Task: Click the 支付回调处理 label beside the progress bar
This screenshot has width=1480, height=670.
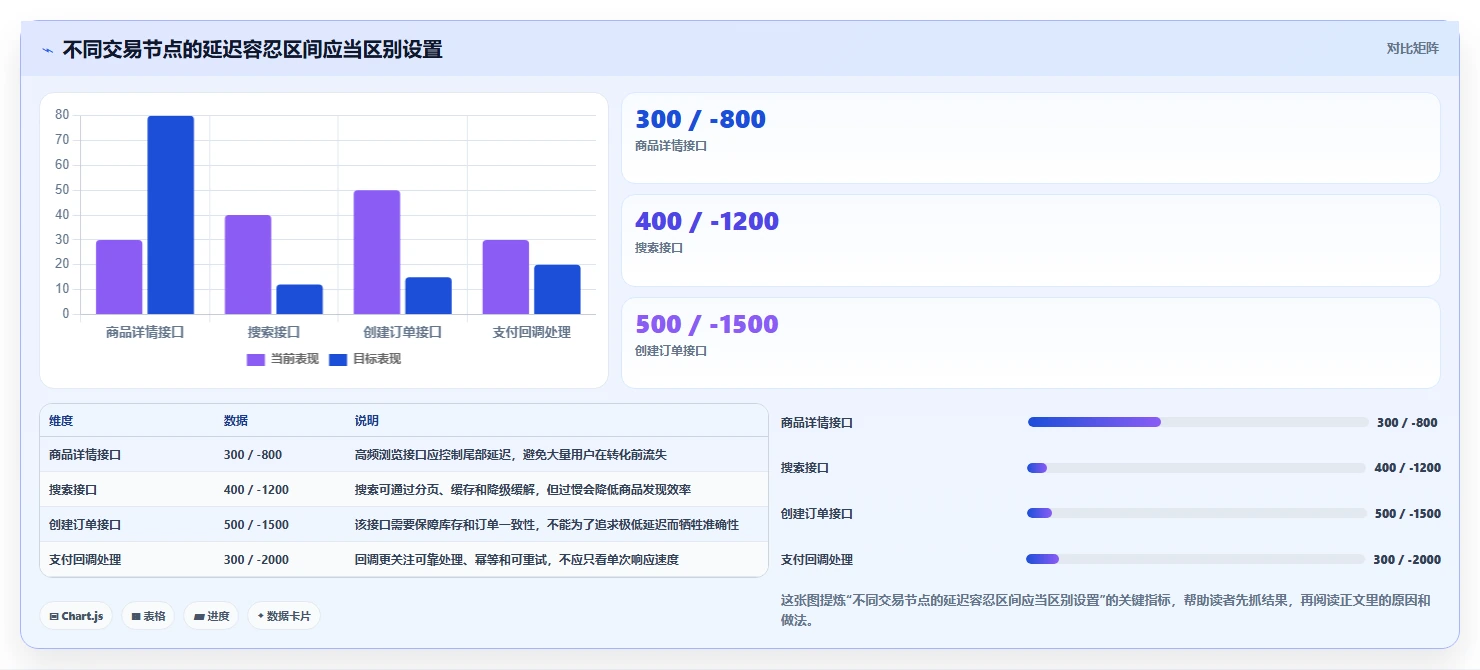Action: tap(817, 560)
